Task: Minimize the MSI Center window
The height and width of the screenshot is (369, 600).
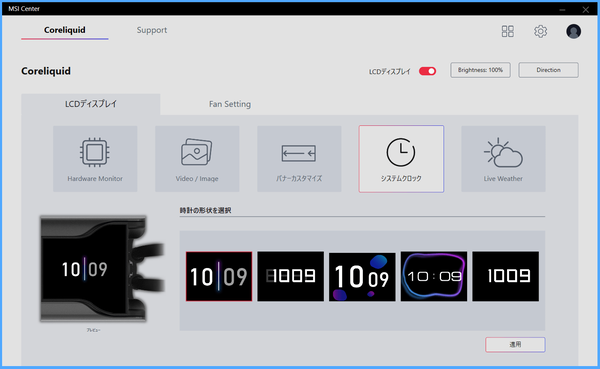Action: click(x=562, y=9)
